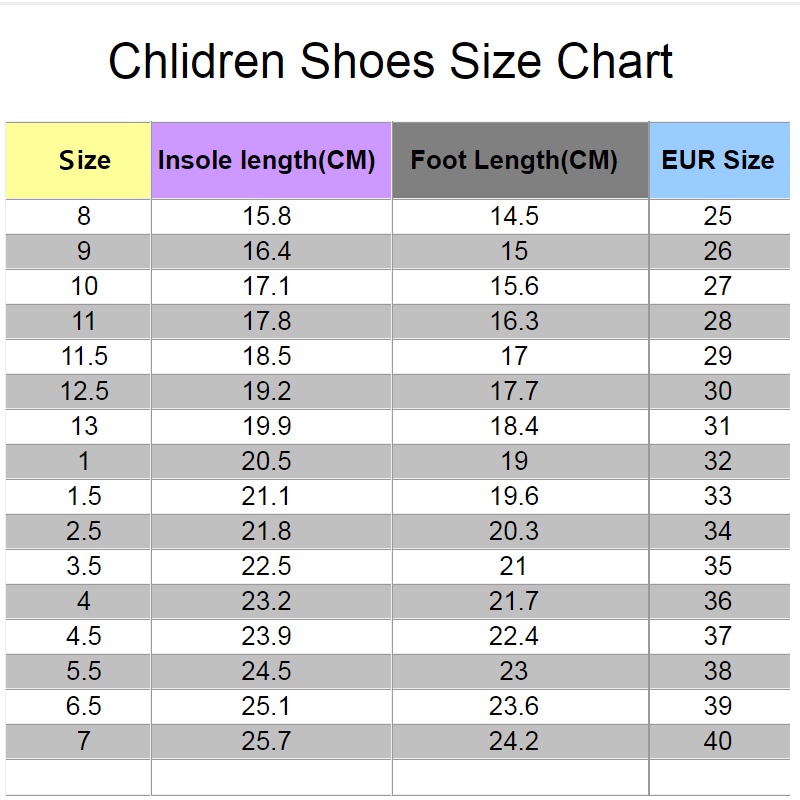Click the size 6.5 cell

click(78, 706)
